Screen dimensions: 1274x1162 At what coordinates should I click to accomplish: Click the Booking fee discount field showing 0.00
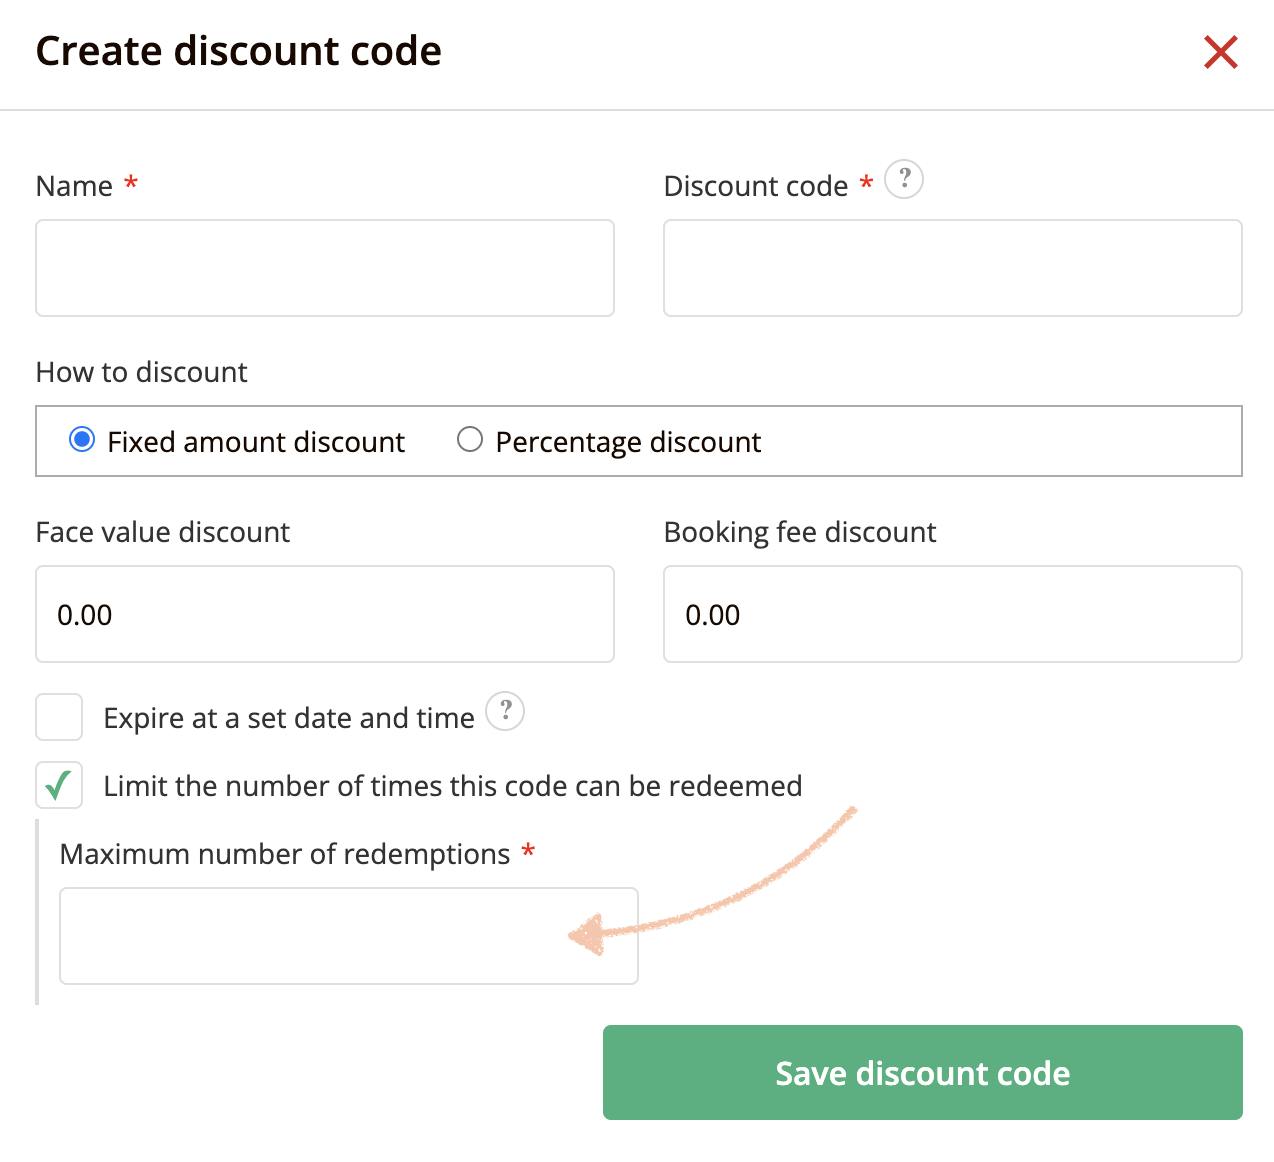point(951,614)
